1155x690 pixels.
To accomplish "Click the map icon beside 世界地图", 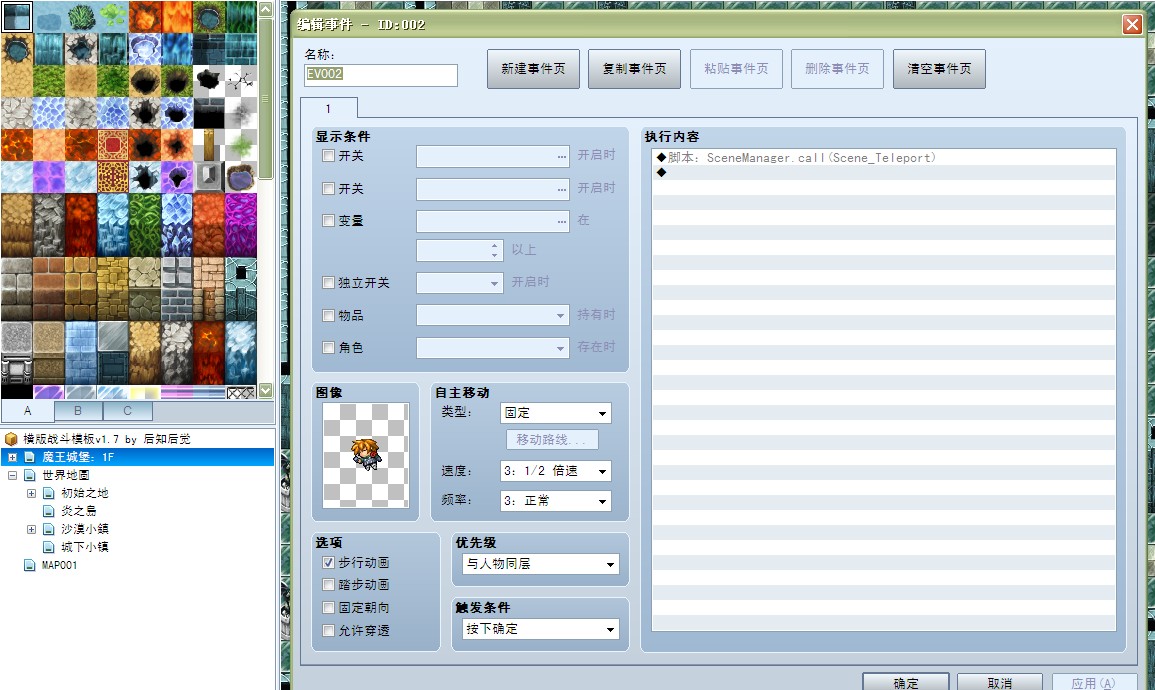I will (x=30, y=475).
